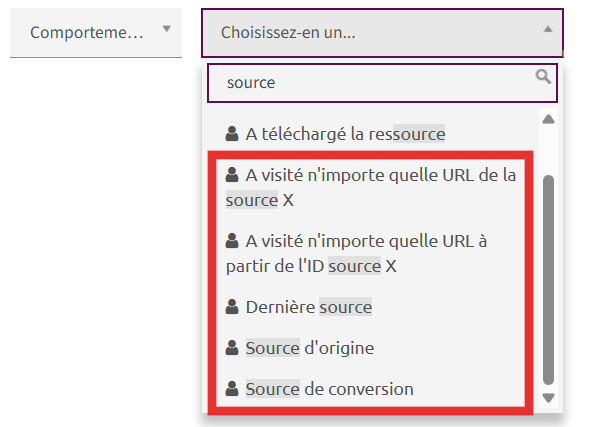
Task: Click the scroll down arrow of results list
Action: tap(548, 398)
